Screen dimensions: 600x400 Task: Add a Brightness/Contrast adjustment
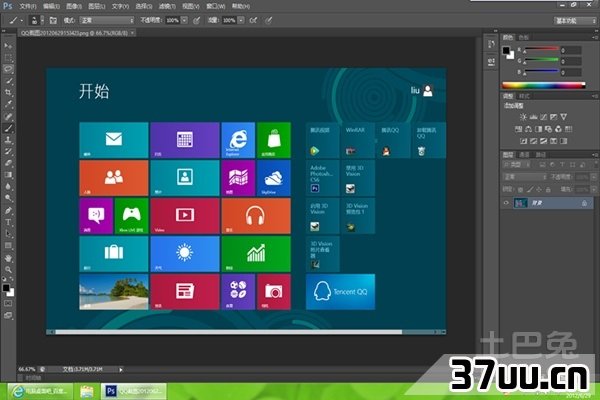[x=523, y=117]
